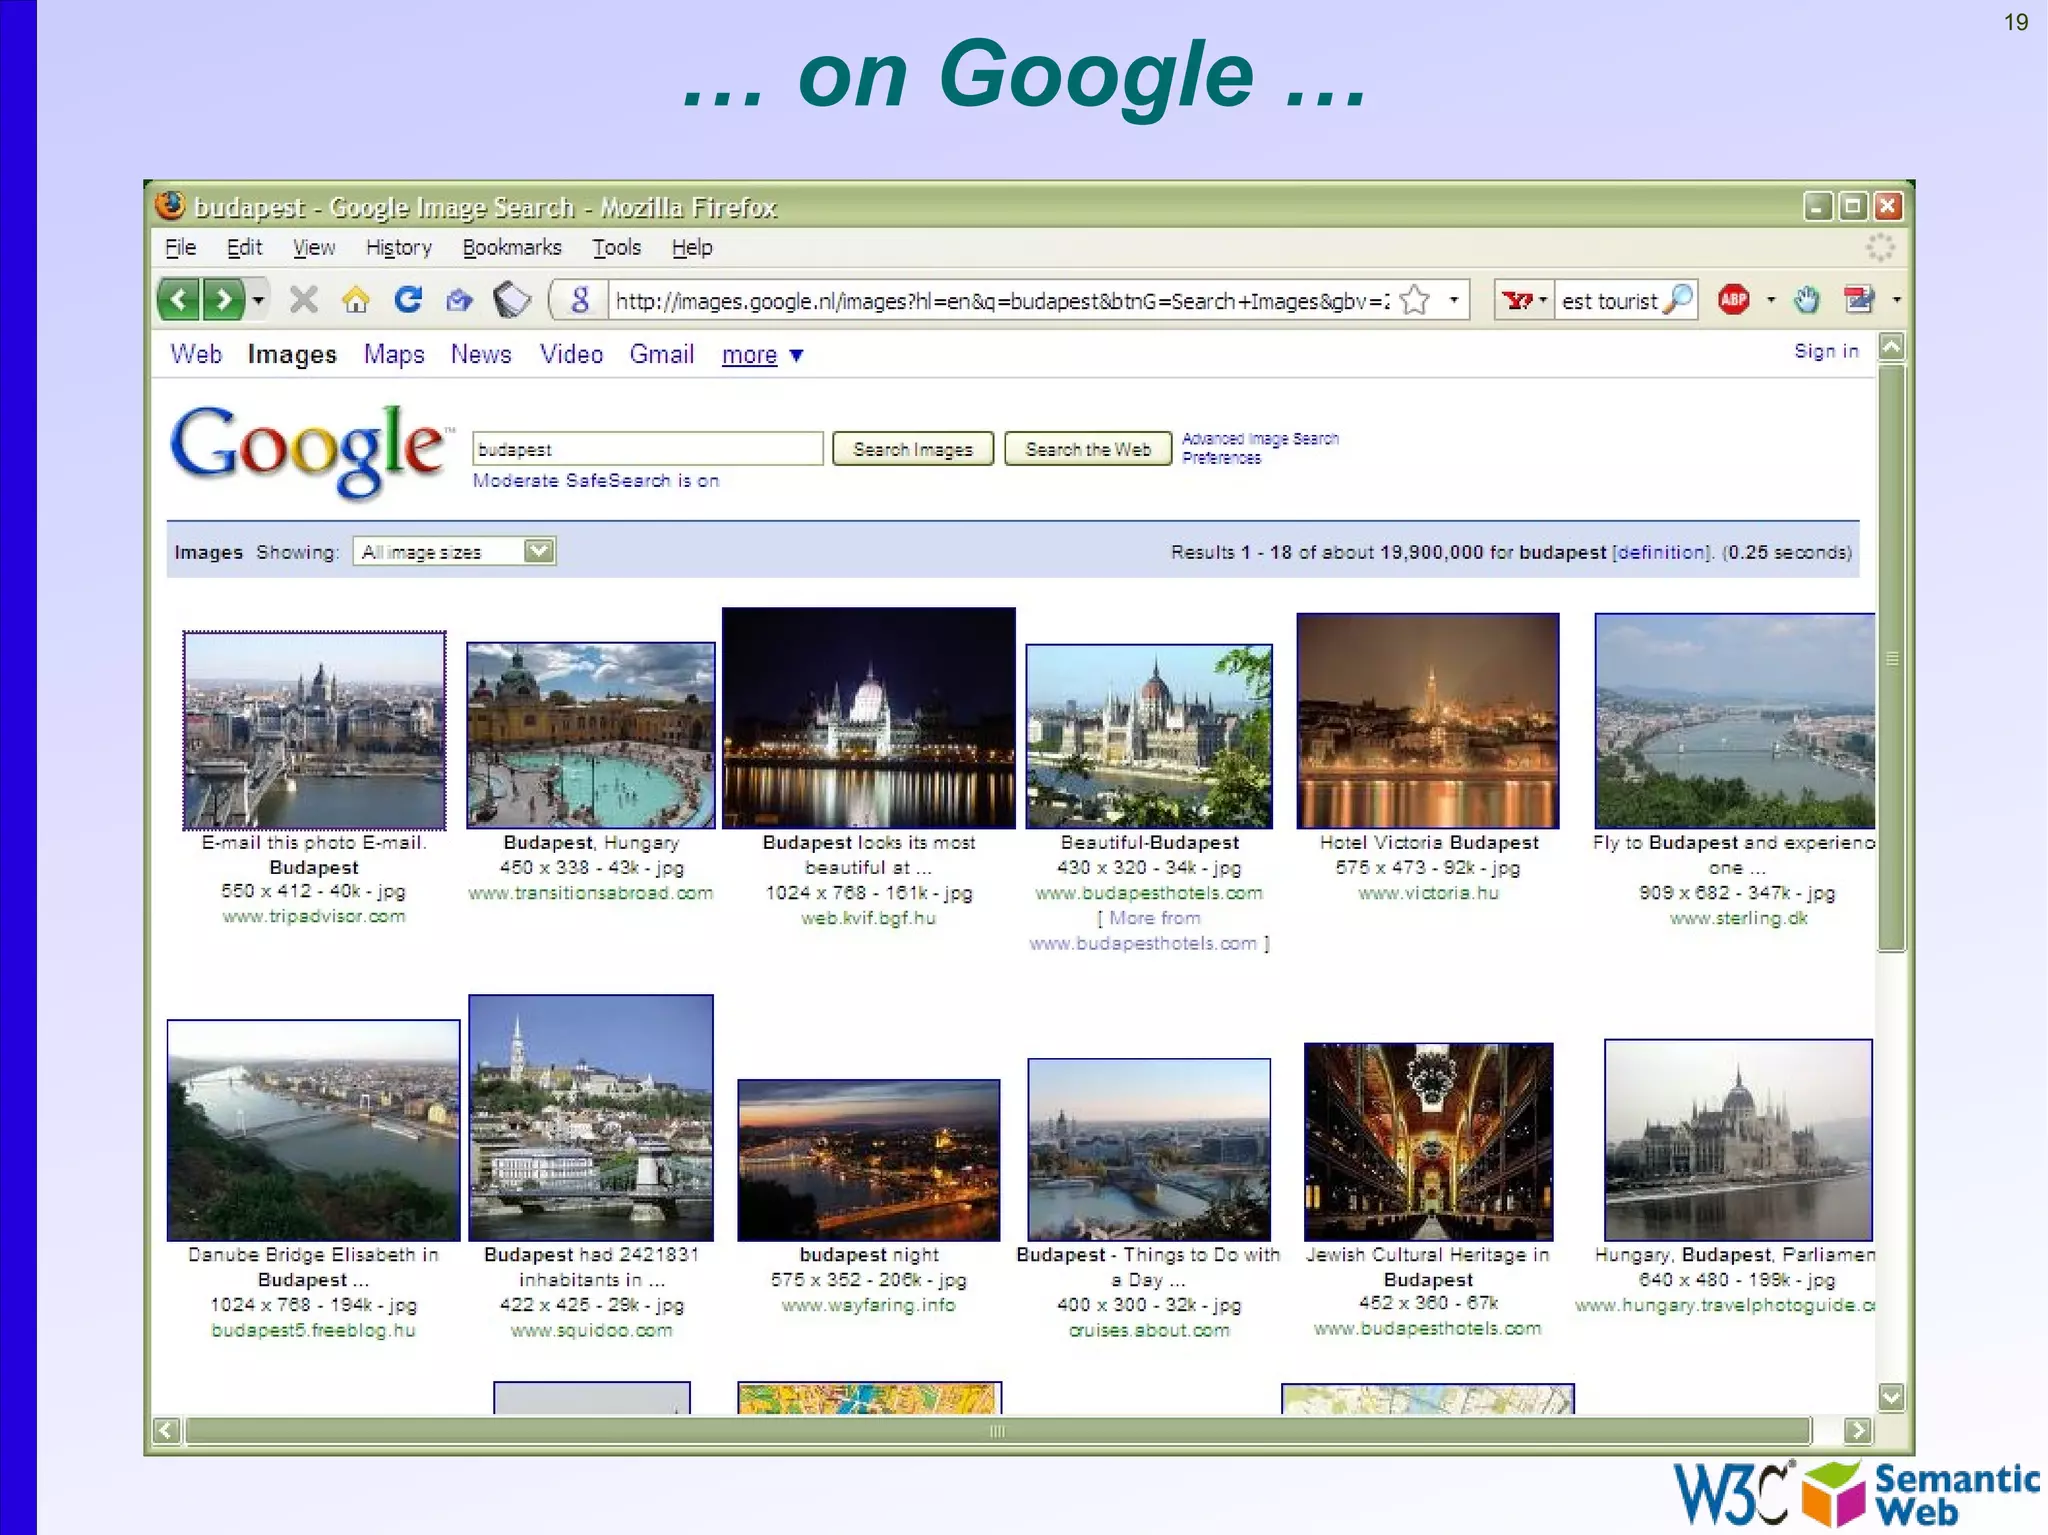Click the Google search box containing 'budapest'

(x=648, y=449)
